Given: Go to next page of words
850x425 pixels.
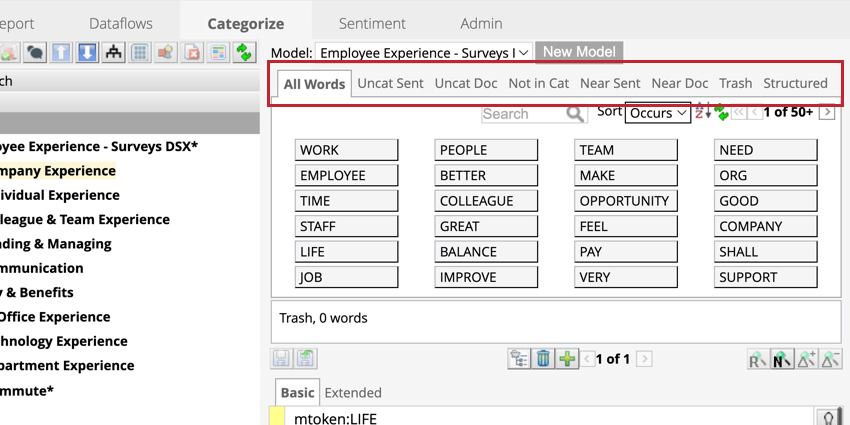Looking at the screenshot, I should 827,113.
